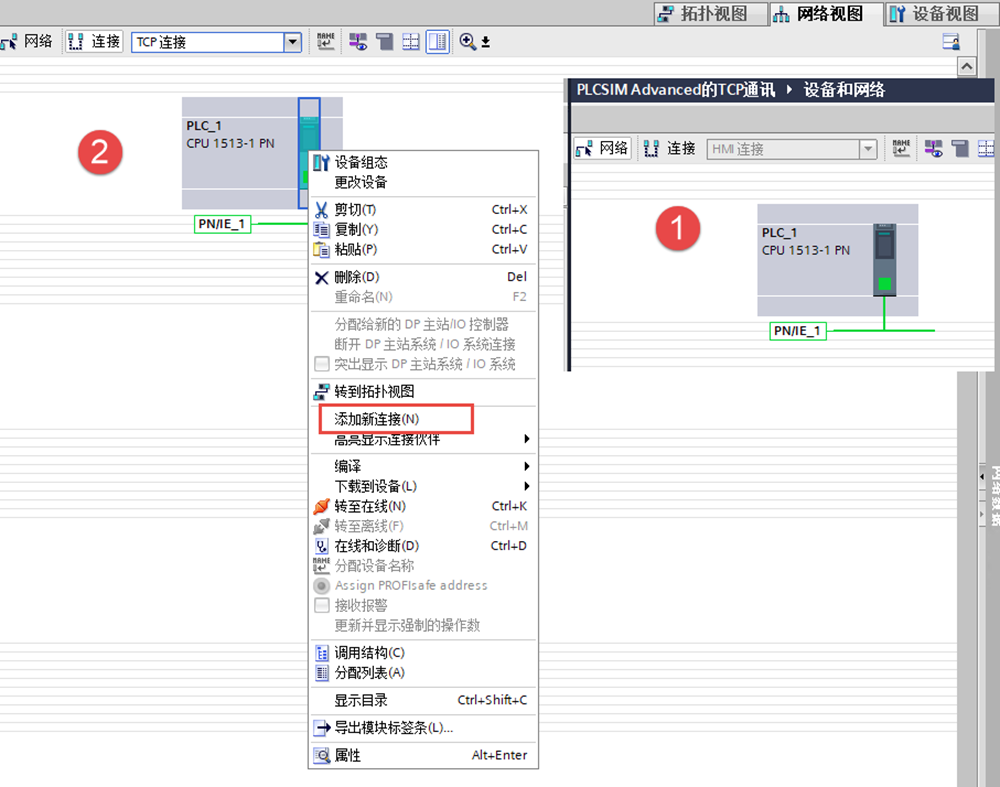This screenshot has width=1000, height=787.
Task: Toggle the 连接 (Connections) toolbar button
Action: pyautogui.click(x=94, y=42)
